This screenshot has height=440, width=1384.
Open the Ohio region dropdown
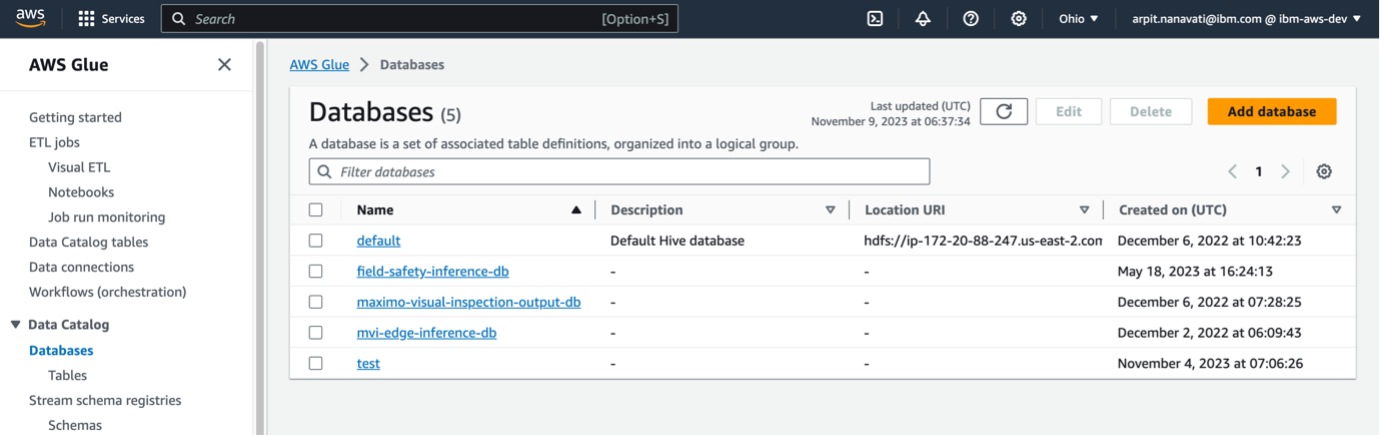coord(1079,19)
